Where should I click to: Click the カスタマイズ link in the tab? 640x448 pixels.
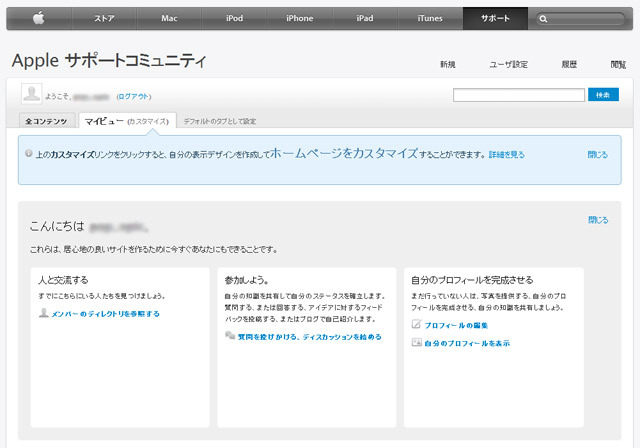coord(148,122)
